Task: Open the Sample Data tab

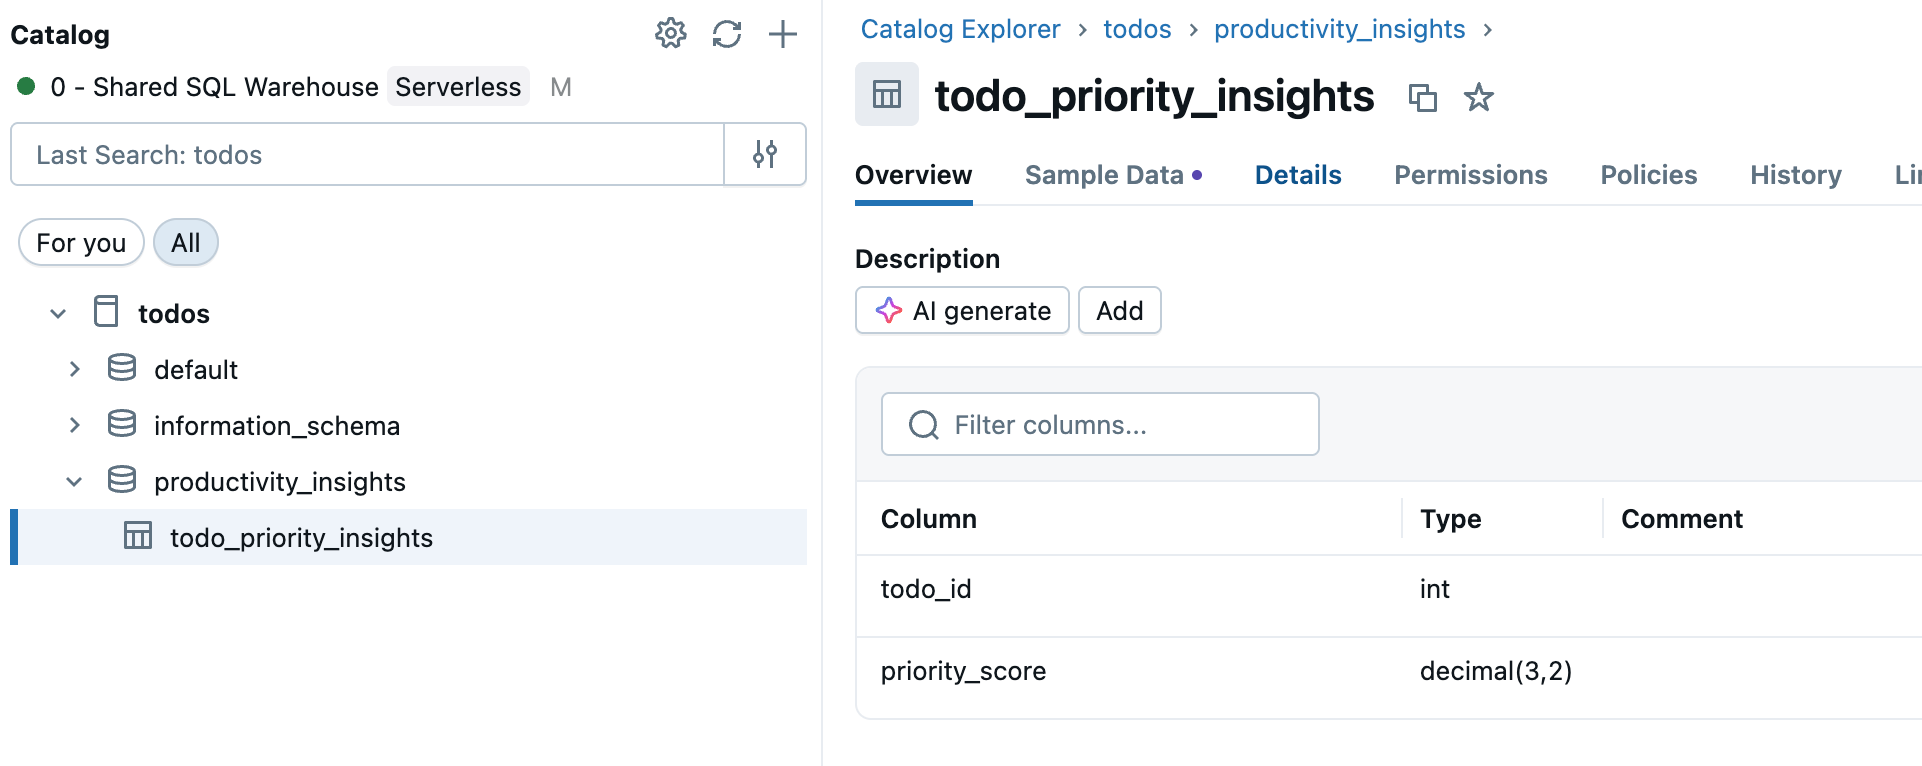Action: coord(1104,174)
